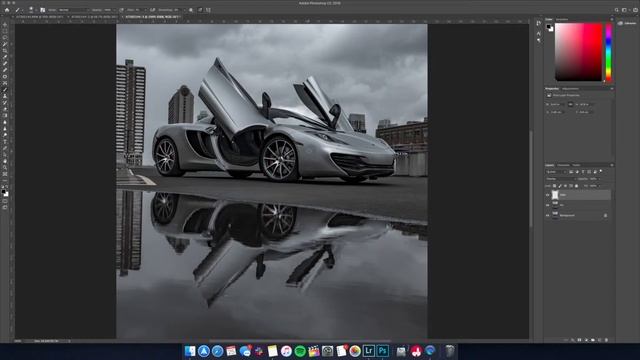This screenshot has height=360, width=640.
Task: Open workspace switcher at top right
Action: click(625, 10)
